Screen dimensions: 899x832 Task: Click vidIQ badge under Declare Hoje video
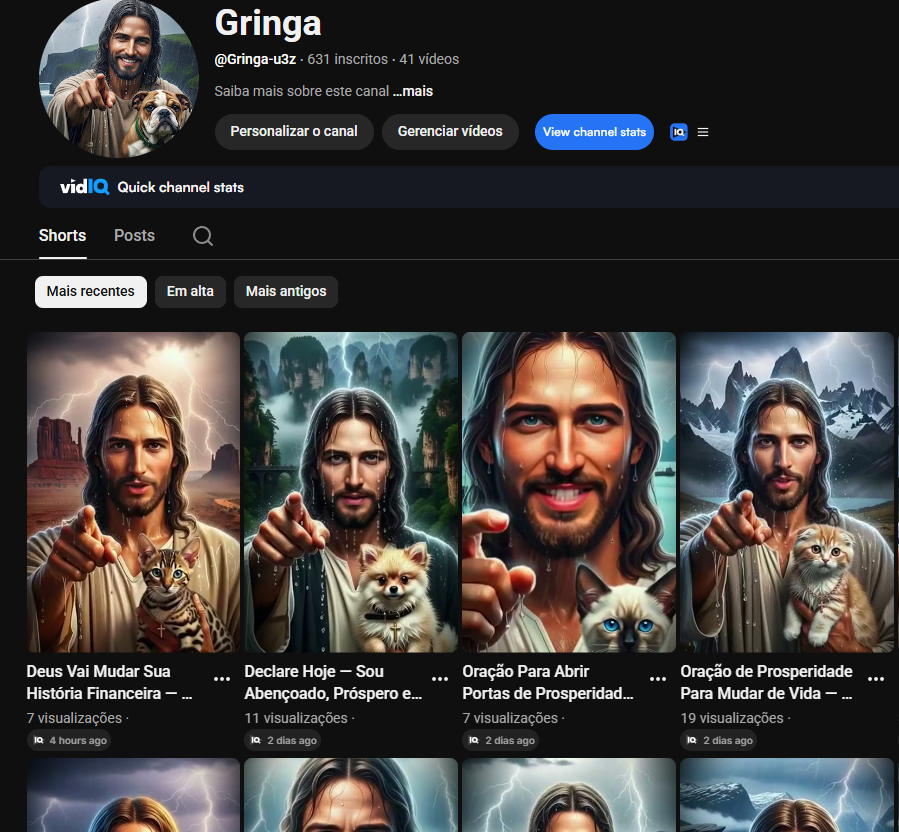pyautogui.click(x=283, y=740)
